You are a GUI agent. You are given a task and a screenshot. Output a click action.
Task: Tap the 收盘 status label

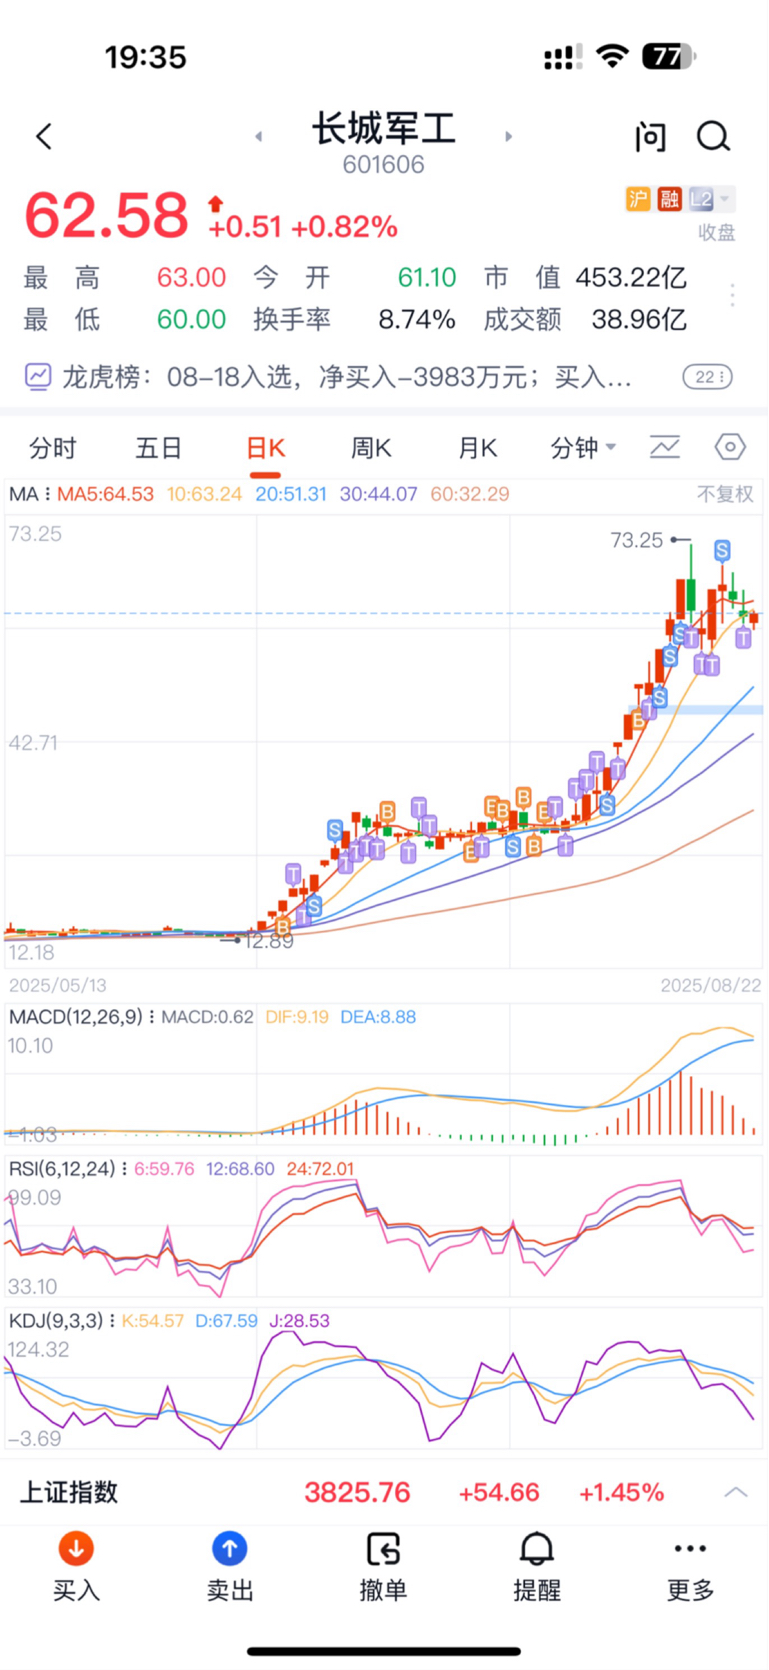point(717,232)
